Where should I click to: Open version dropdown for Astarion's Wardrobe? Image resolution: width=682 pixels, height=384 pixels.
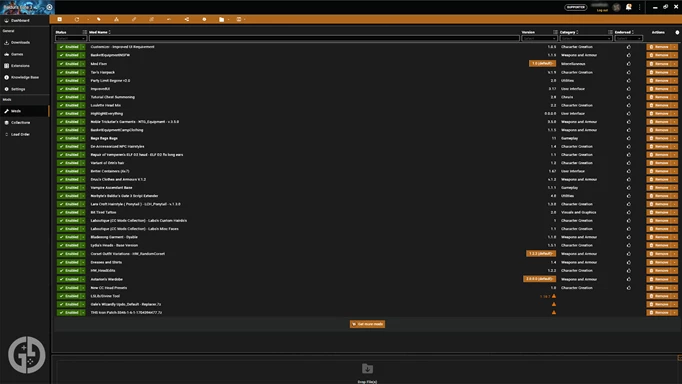(539, 279)
